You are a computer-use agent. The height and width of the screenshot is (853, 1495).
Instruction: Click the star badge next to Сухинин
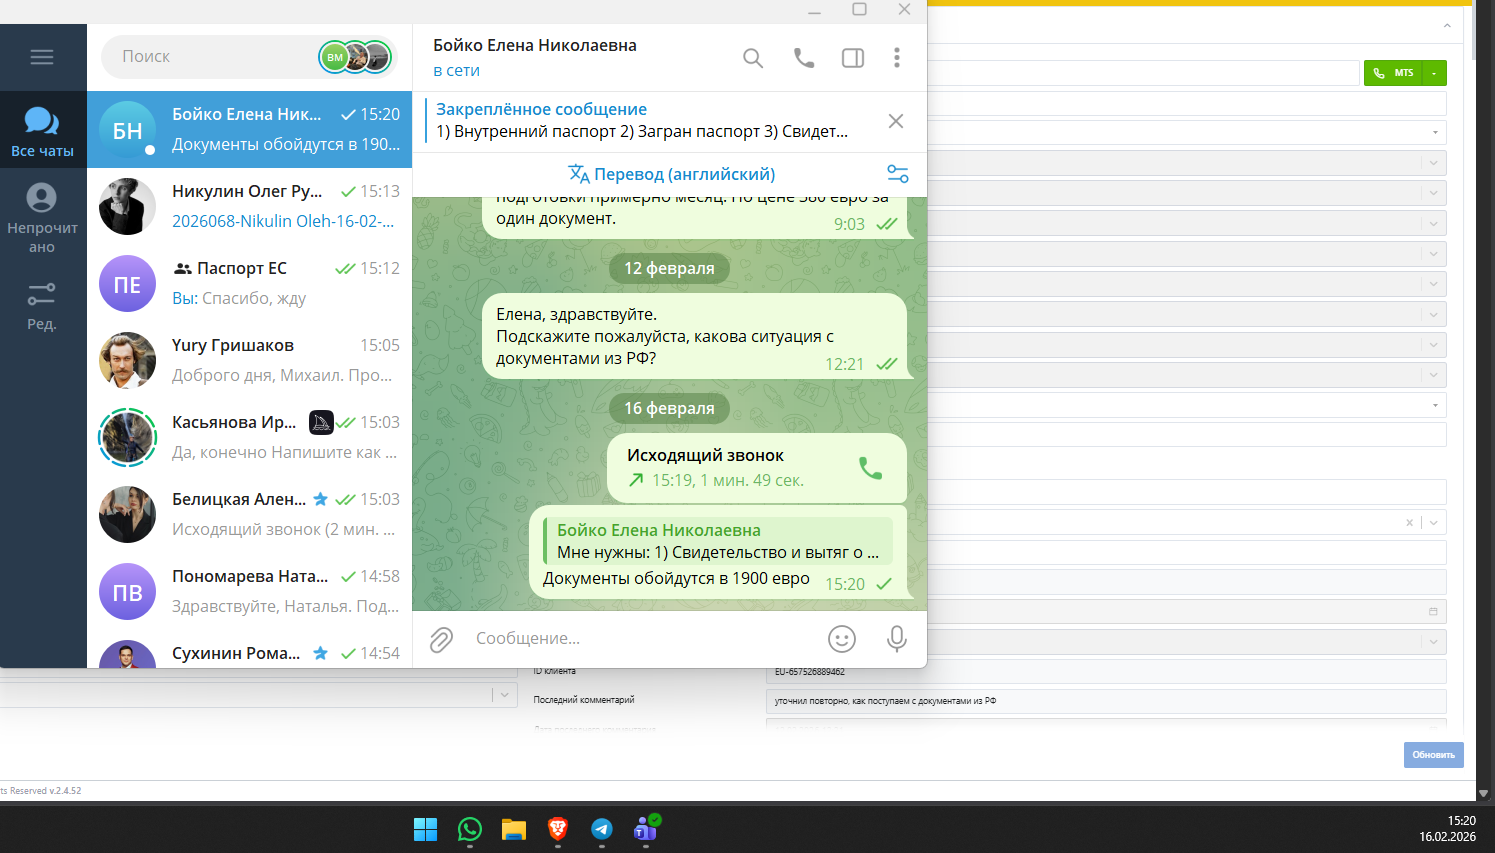point(321,653)
